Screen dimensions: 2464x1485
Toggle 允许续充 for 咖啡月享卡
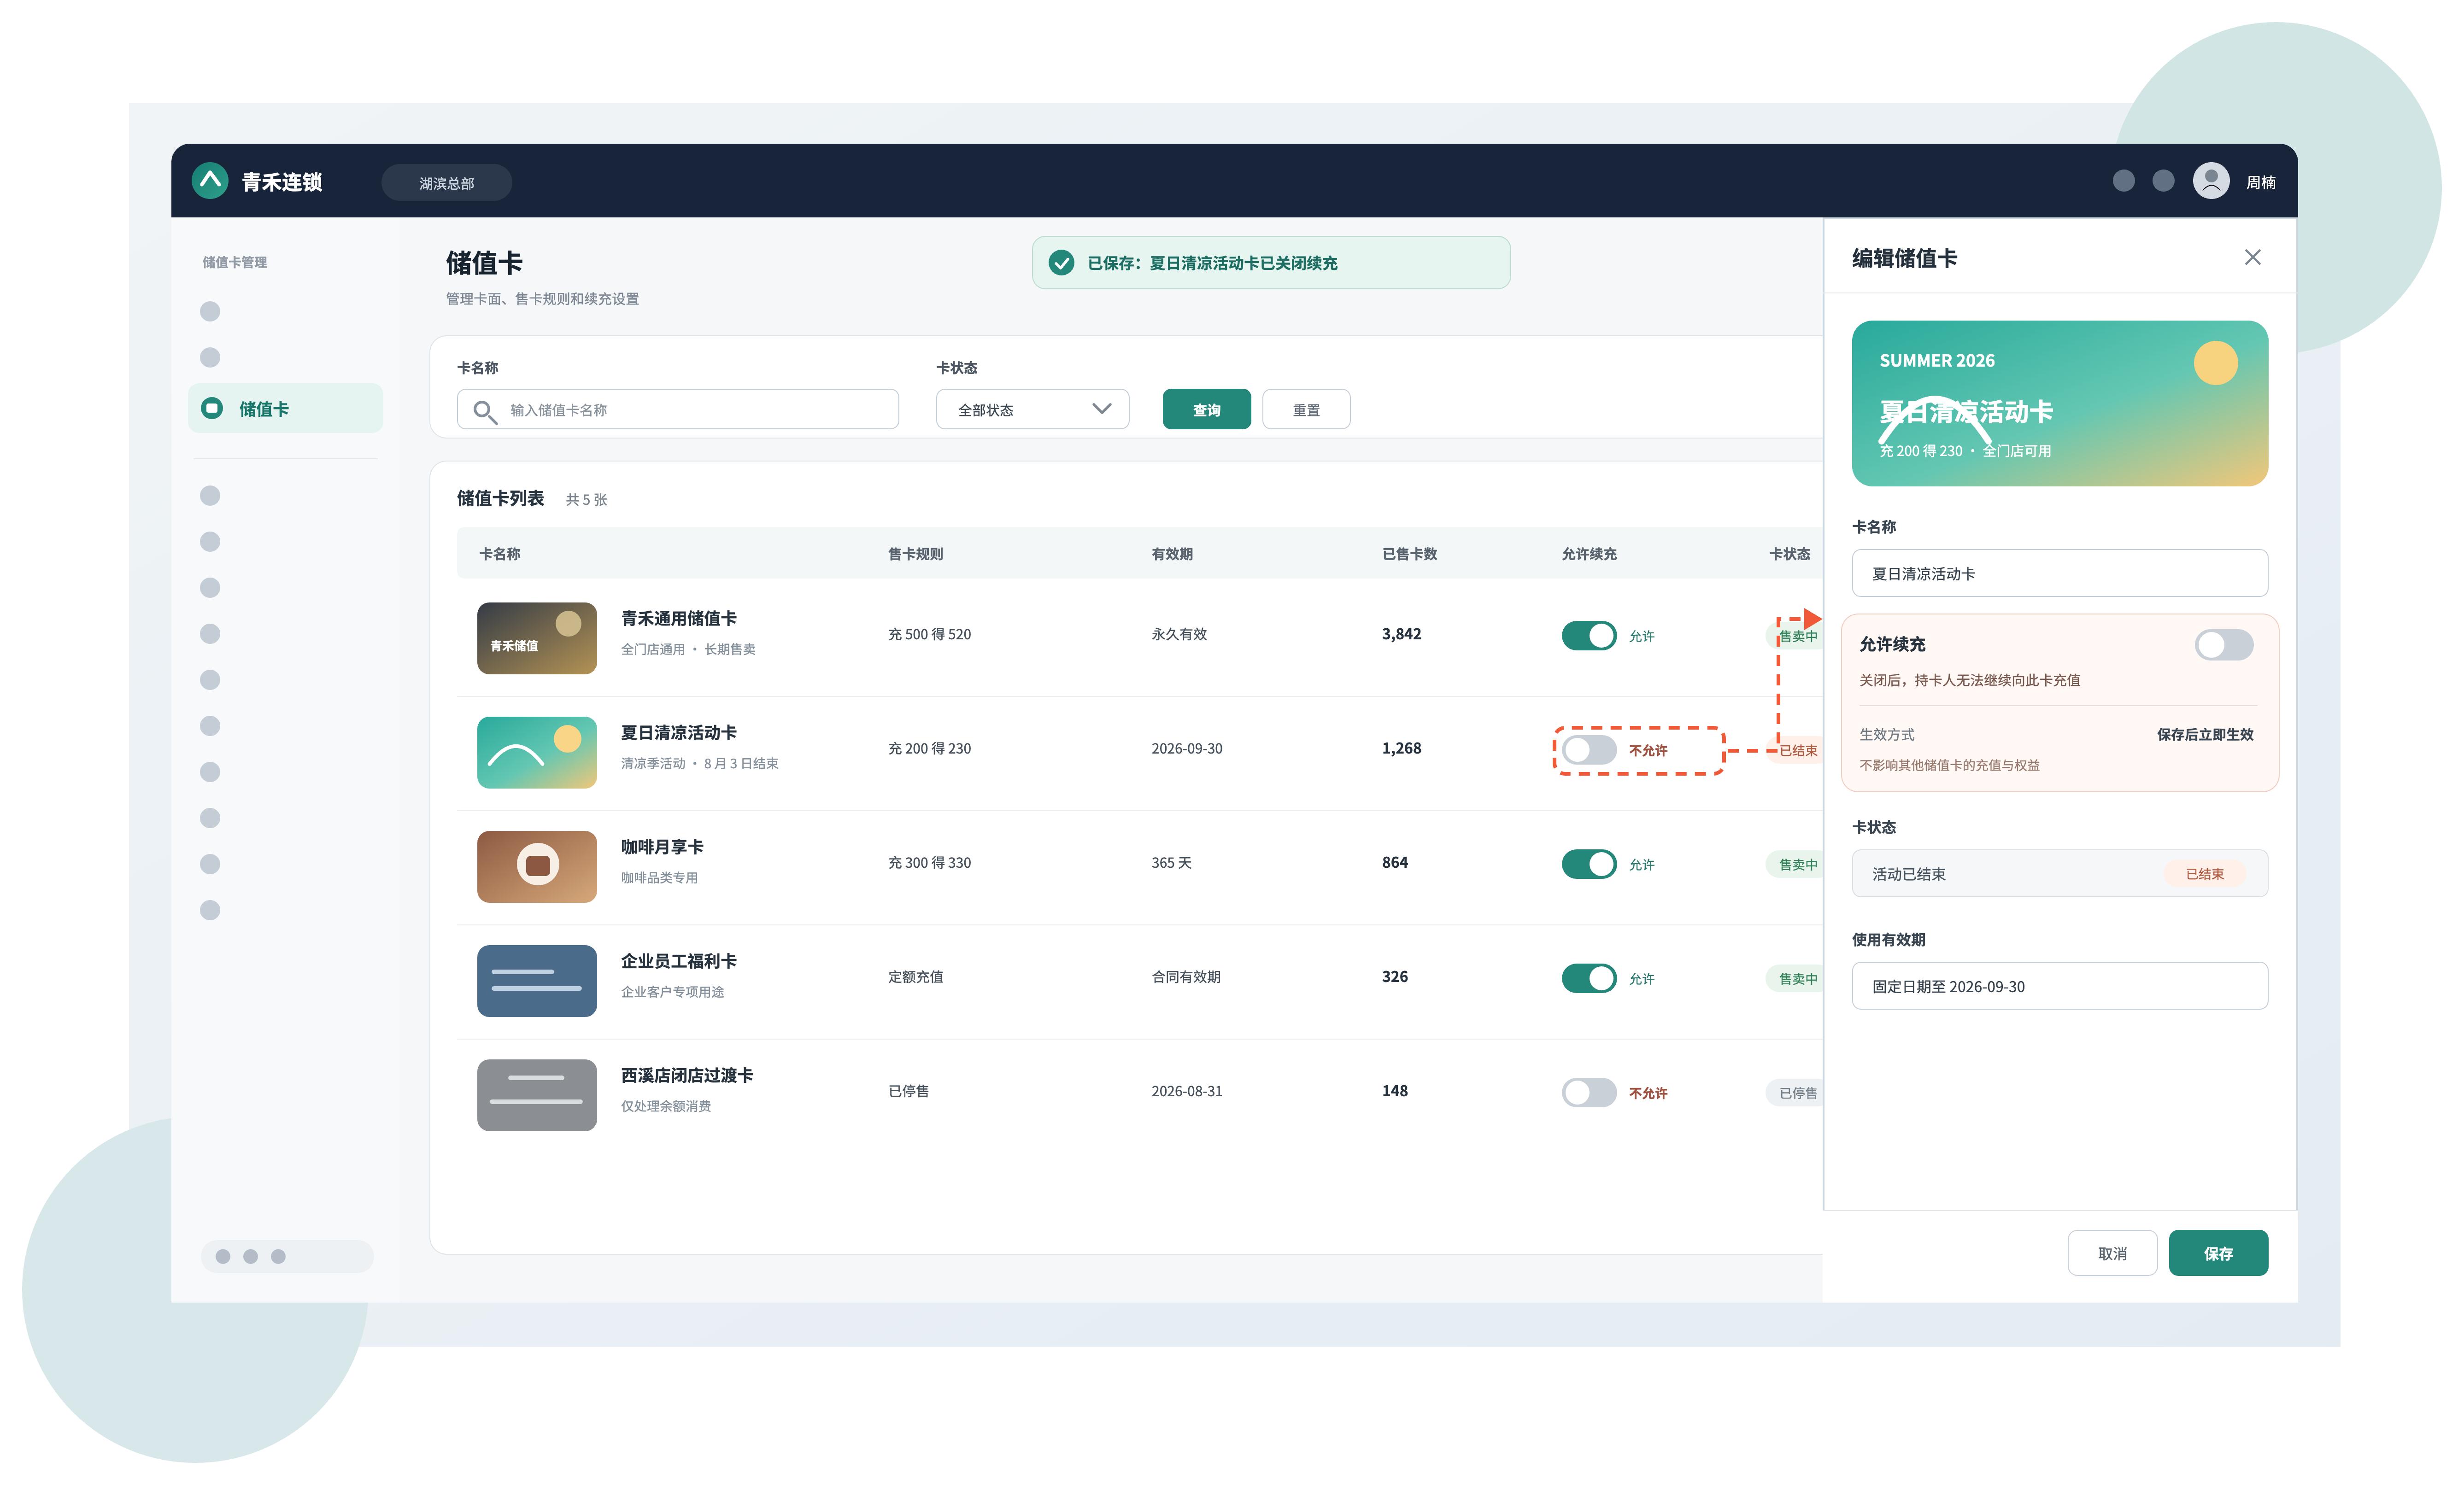coord(1589,864)
